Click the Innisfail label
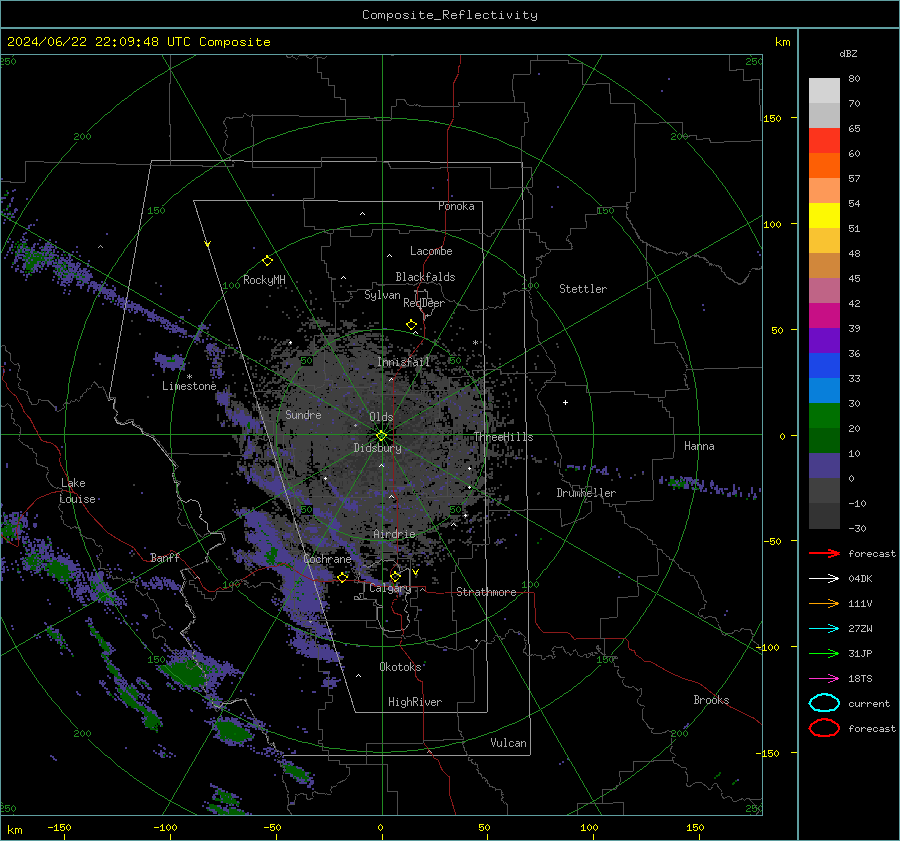 pyautogui.click(x=403, y=362)
